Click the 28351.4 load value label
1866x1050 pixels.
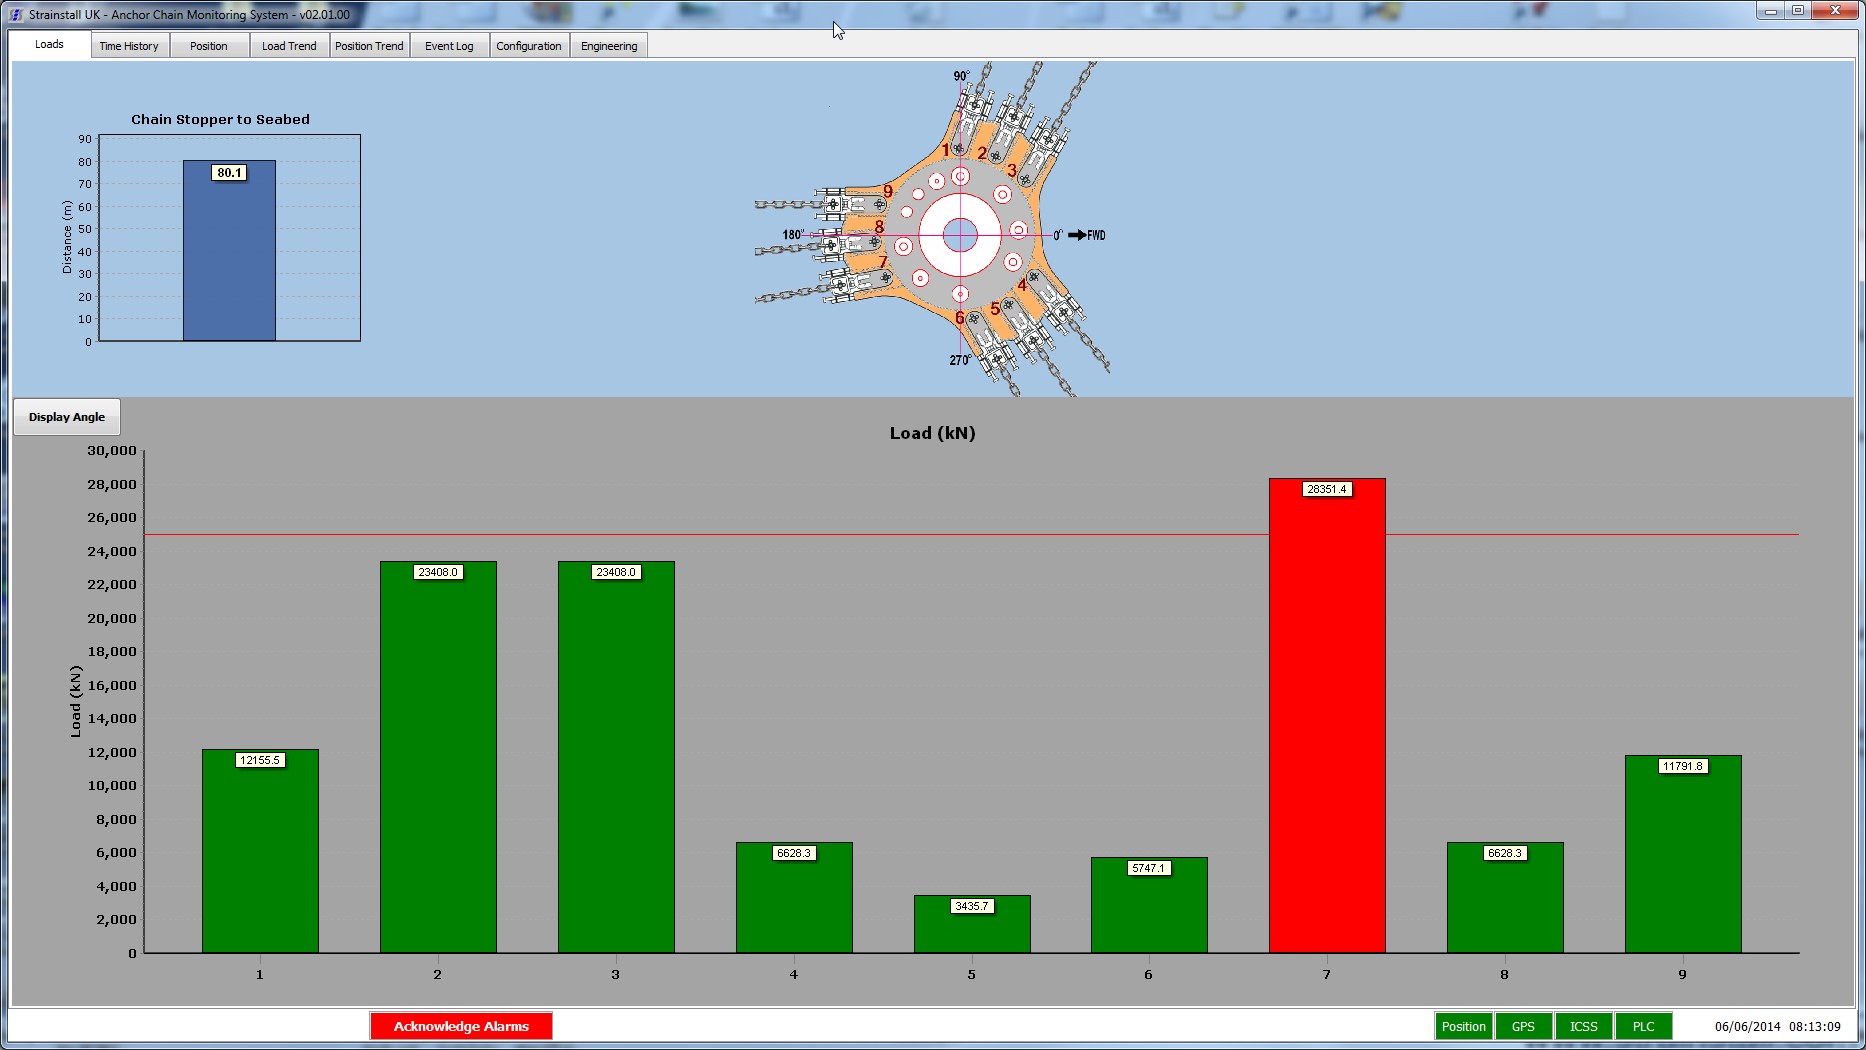click(x=1327, y=489)
